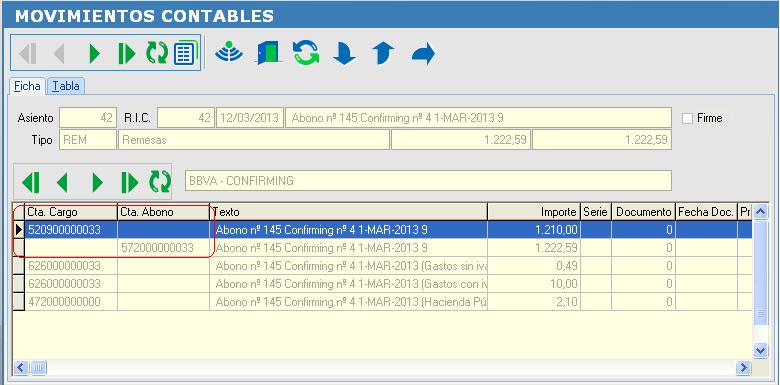The height and width of the screenshot is (385, 780).
Task: Toggle the Firme checkbox
Action: pos(687,118)
